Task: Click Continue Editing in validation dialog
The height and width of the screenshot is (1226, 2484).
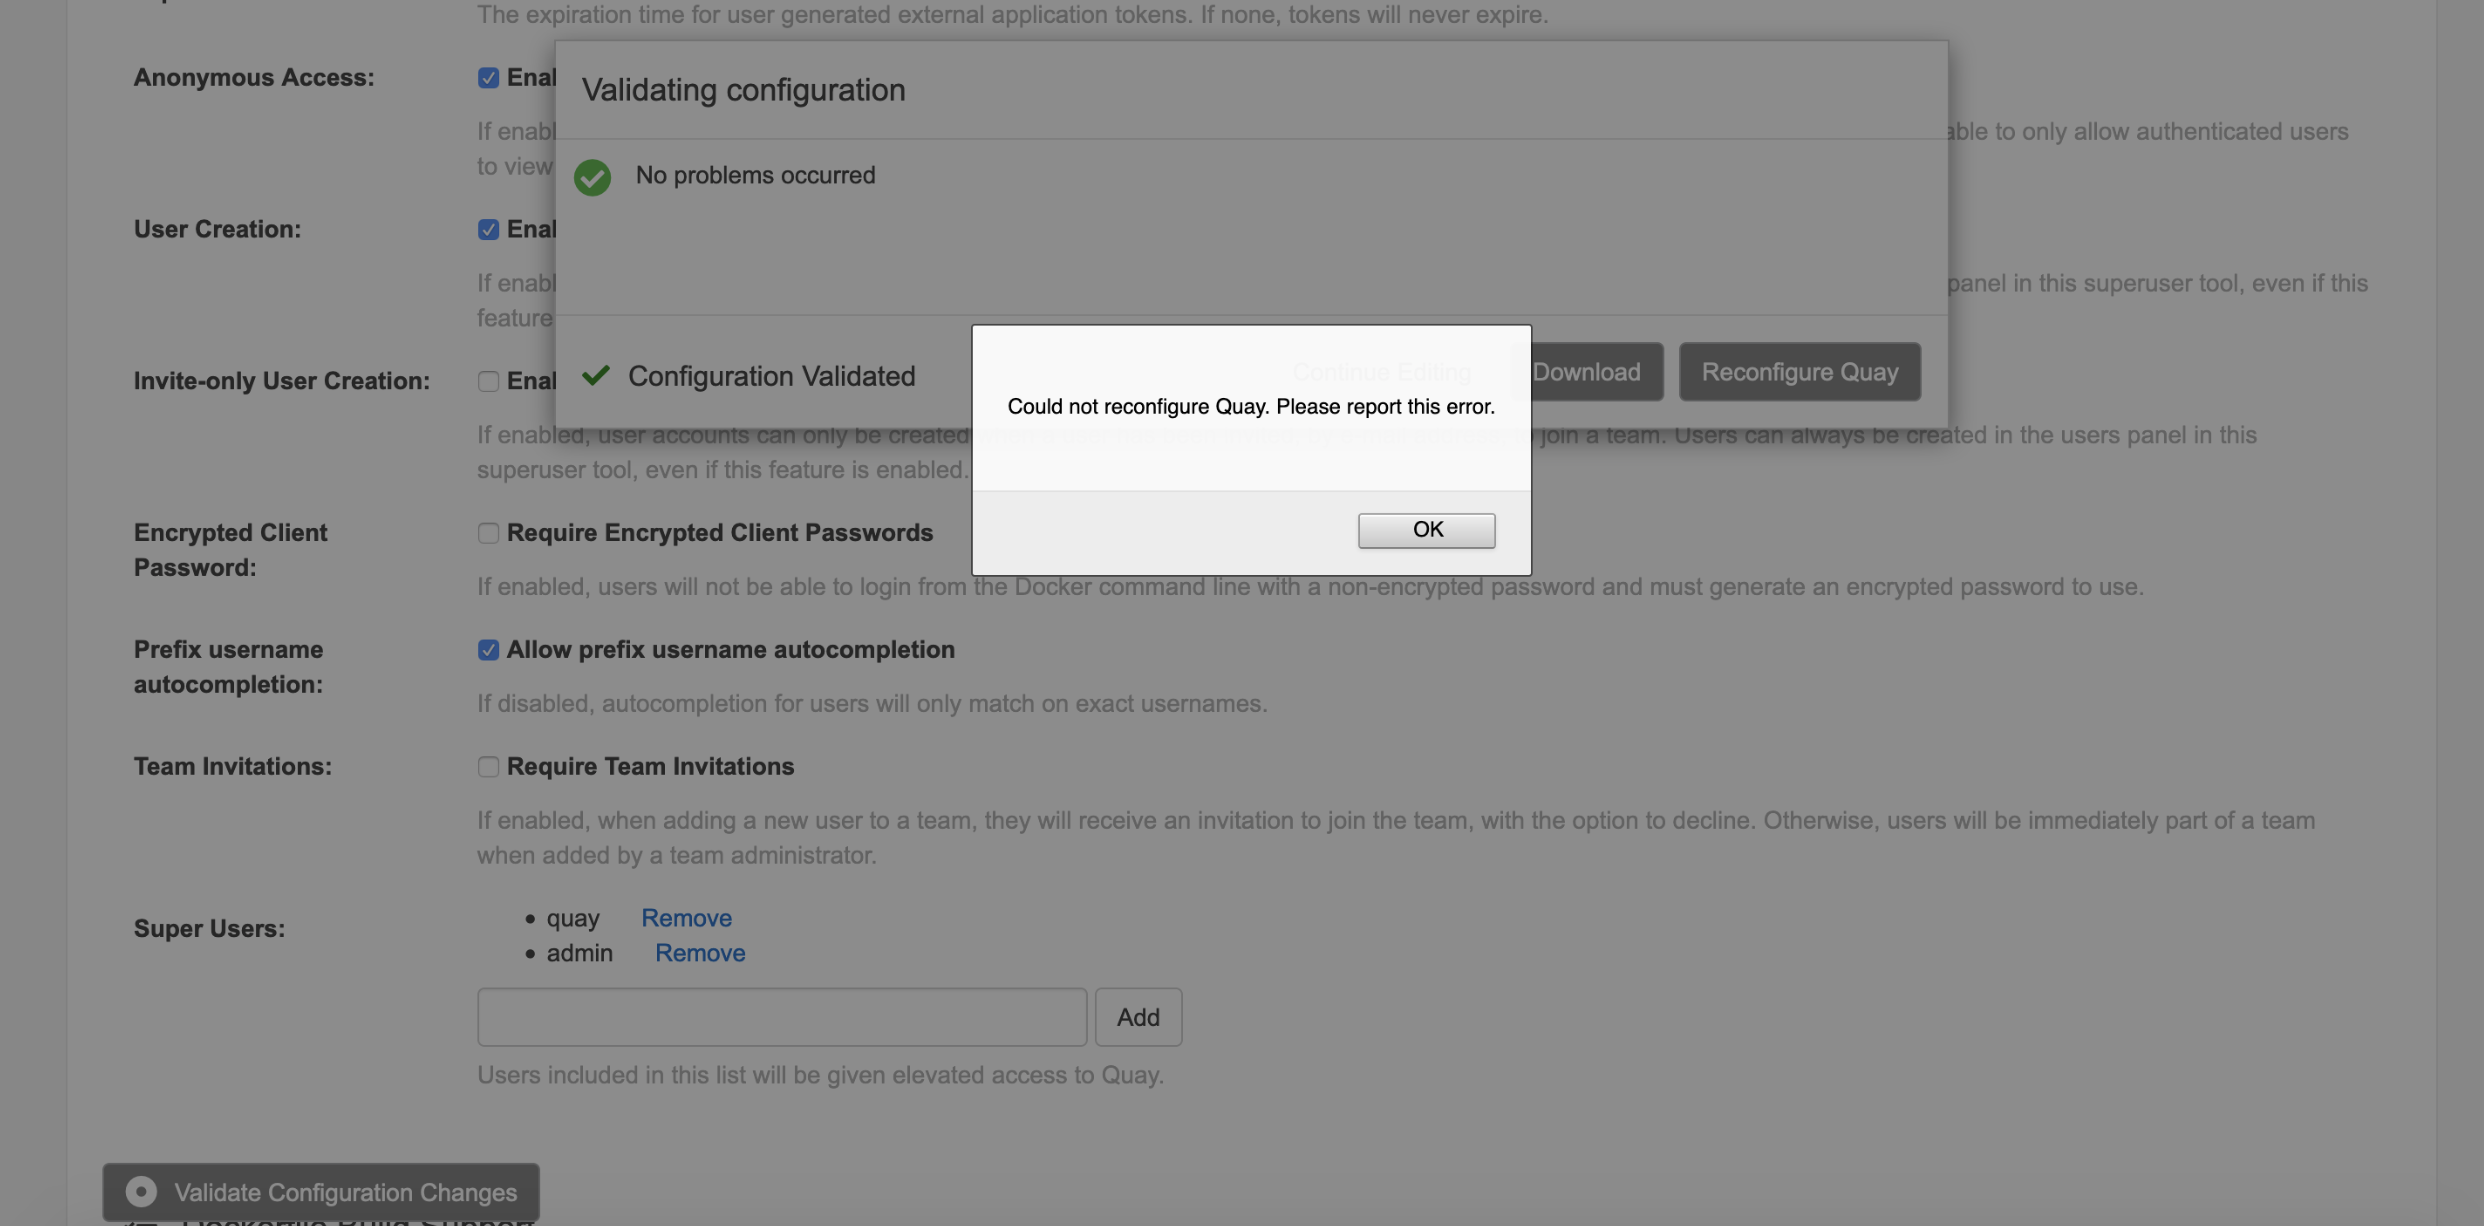Action: coord(1381,372)
